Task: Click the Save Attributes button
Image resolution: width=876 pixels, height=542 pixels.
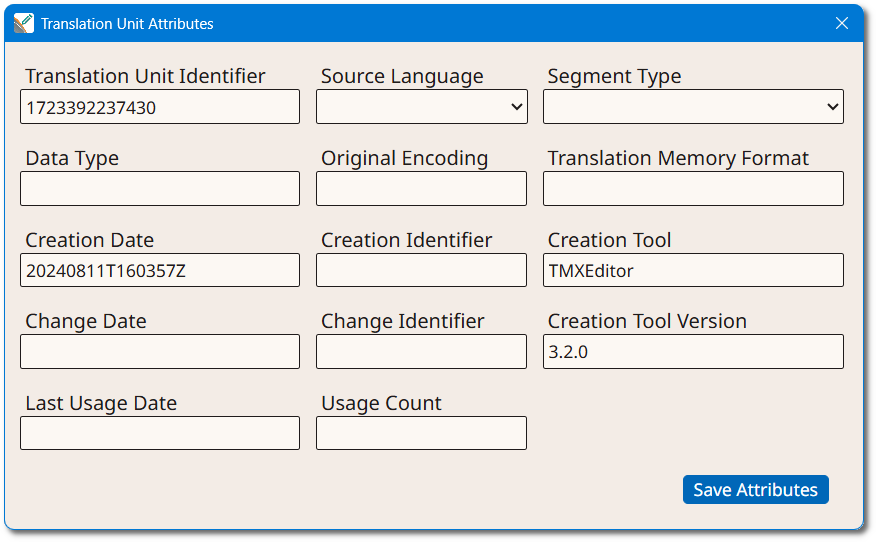Action: (755, 489)
